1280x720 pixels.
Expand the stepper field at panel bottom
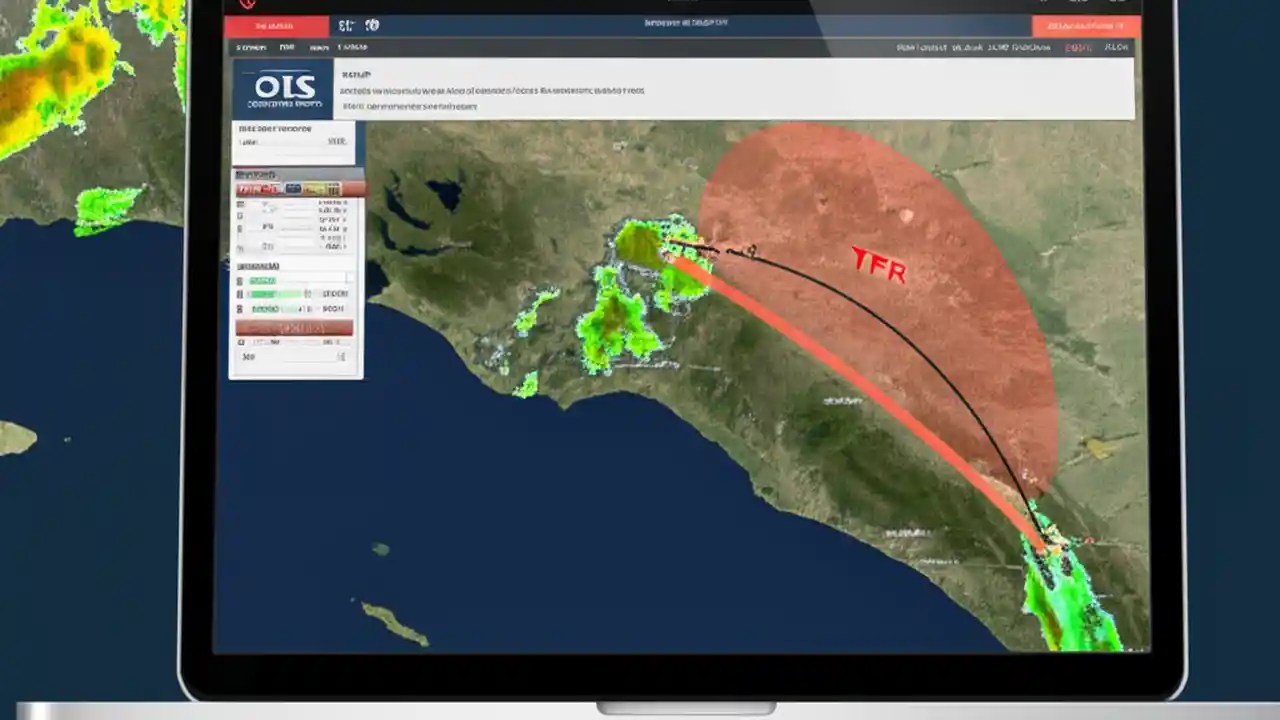click(340, 356)
